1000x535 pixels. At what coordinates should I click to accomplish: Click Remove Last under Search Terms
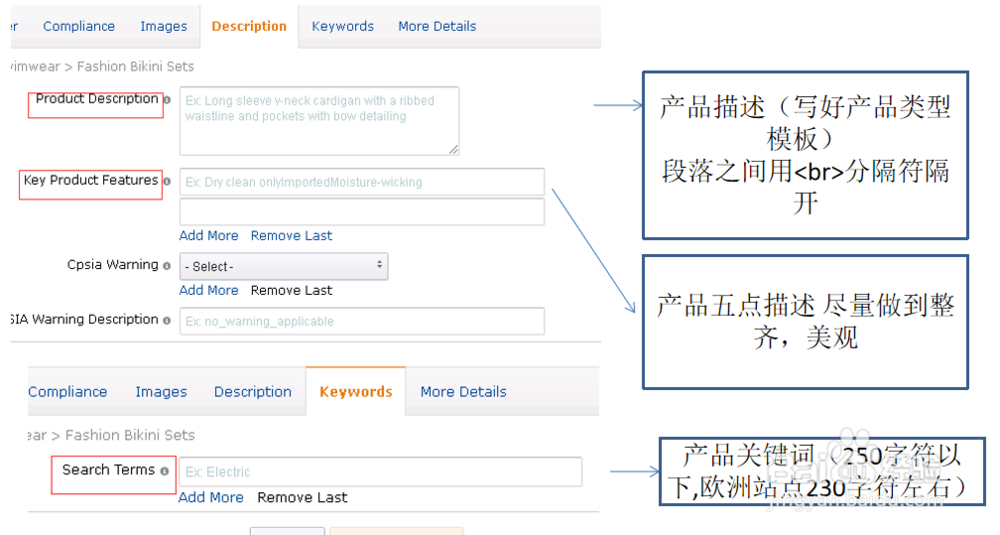[x=302, y=497]
